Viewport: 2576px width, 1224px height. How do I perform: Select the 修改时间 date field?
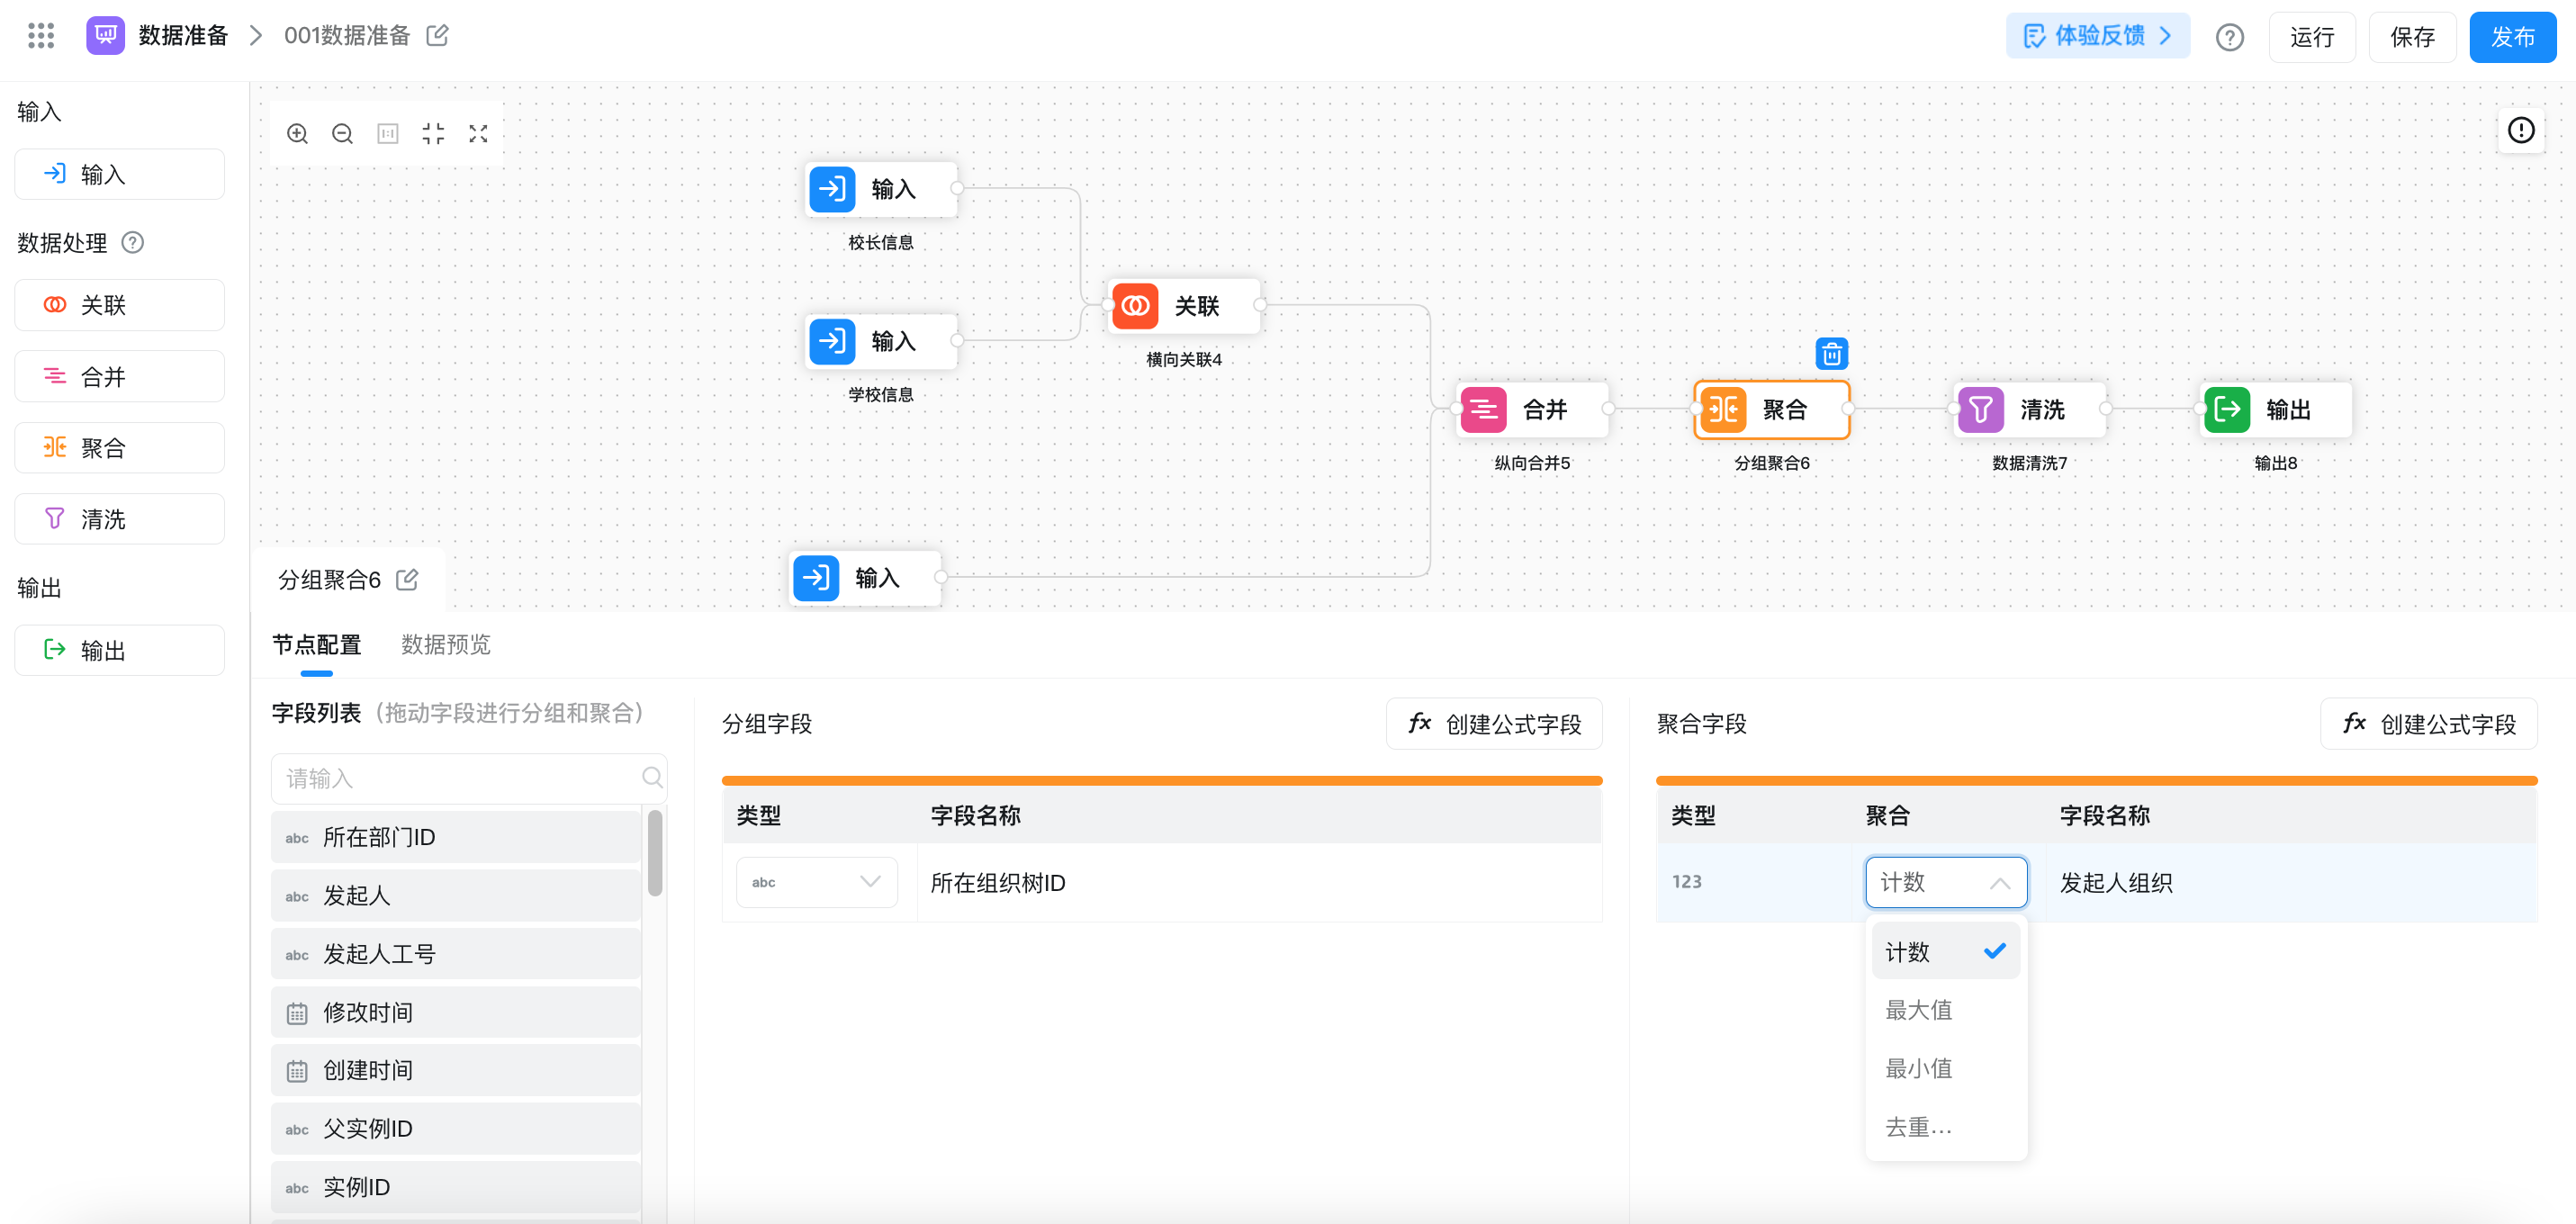(455, 1012)
